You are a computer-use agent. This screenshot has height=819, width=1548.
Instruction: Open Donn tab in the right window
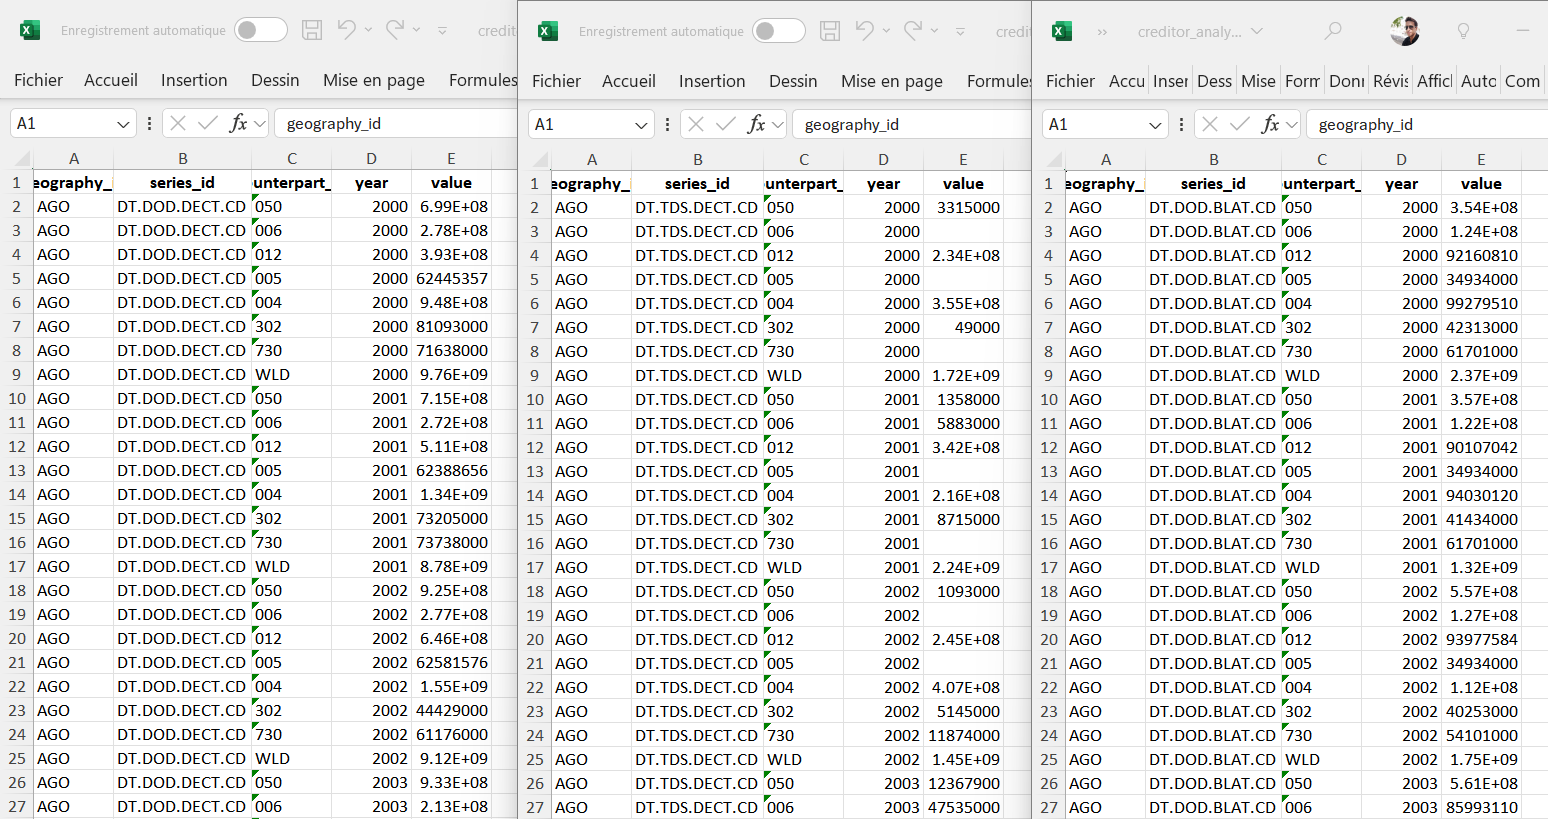point(1346,81)
